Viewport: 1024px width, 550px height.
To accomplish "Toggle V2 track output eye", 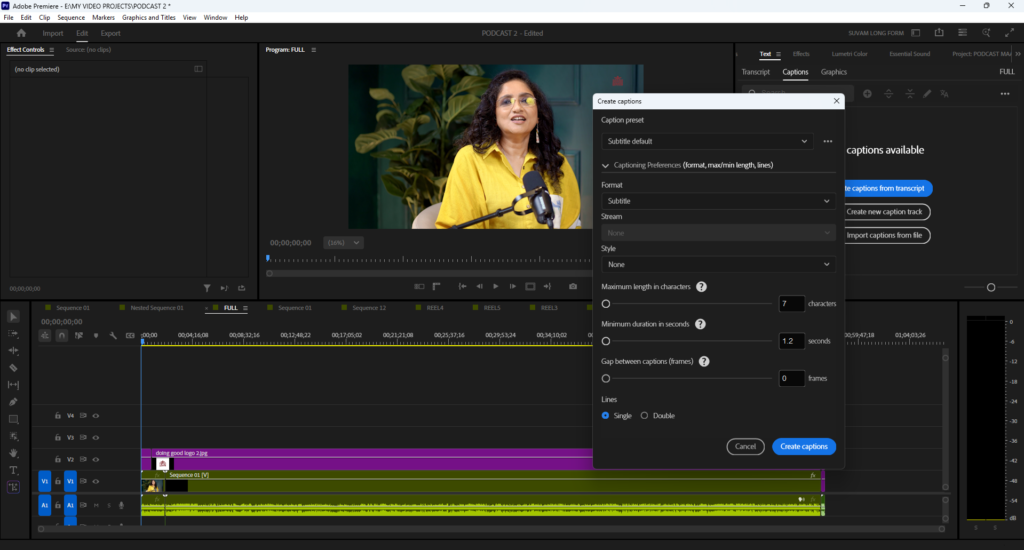I will point(96,459).
